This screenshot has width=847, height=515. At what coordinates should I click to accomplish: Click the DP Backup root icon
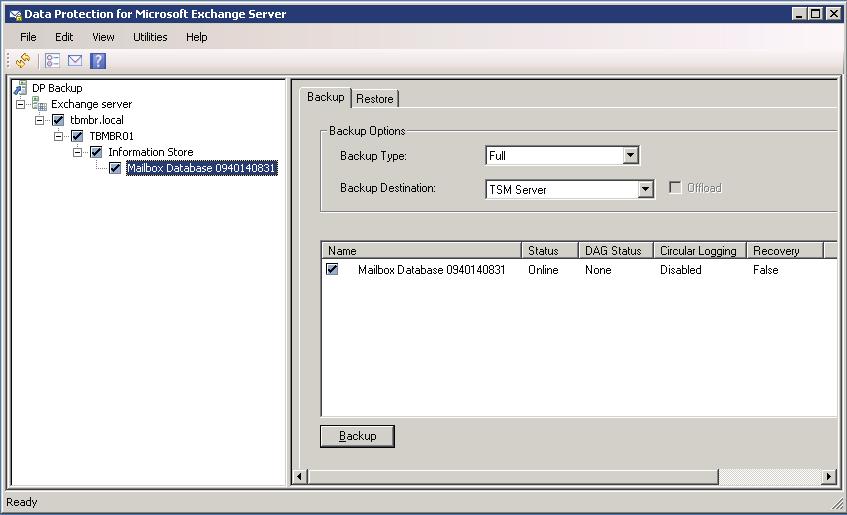pos(21,88)
